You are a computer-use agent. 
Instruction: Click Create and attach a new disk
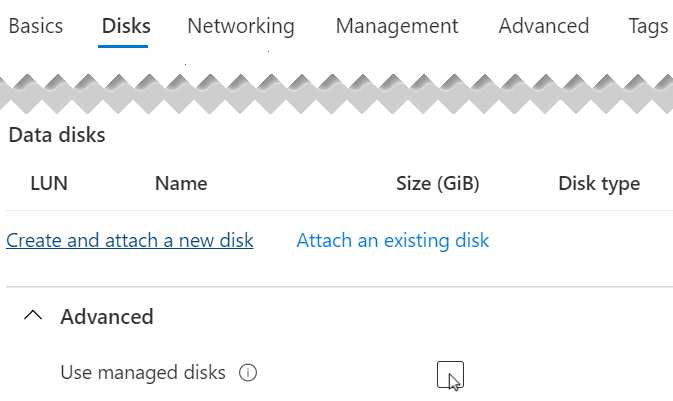130,240
